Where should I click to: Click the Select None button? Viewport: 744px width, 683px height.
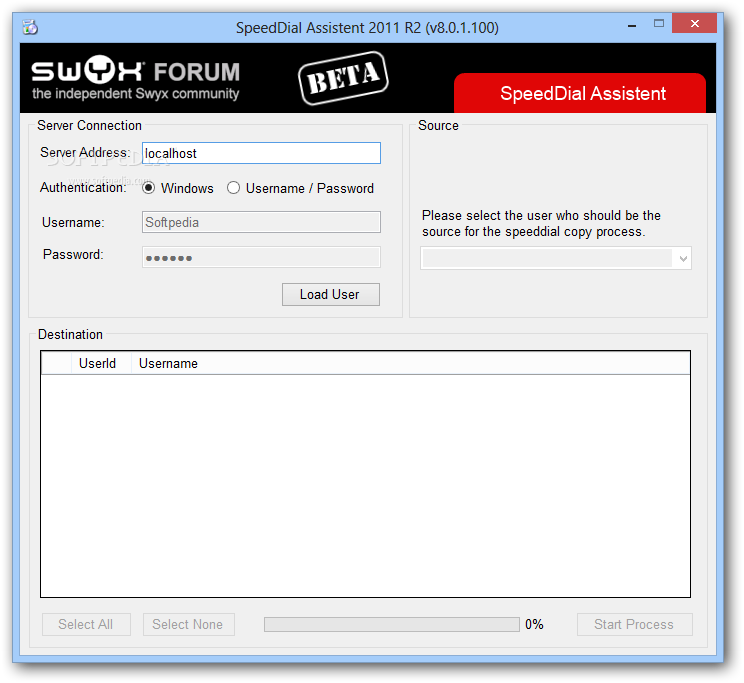(188, 624)
